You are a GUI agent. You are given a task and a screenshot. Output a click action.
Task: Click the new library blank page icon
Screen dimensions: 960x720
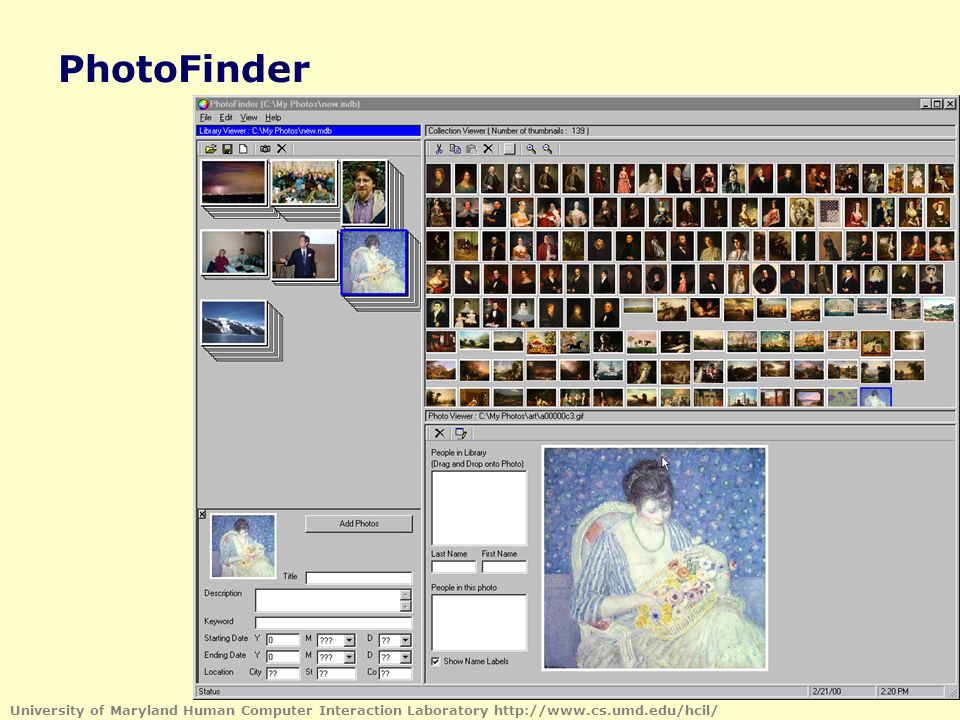[x=243, y=149]
